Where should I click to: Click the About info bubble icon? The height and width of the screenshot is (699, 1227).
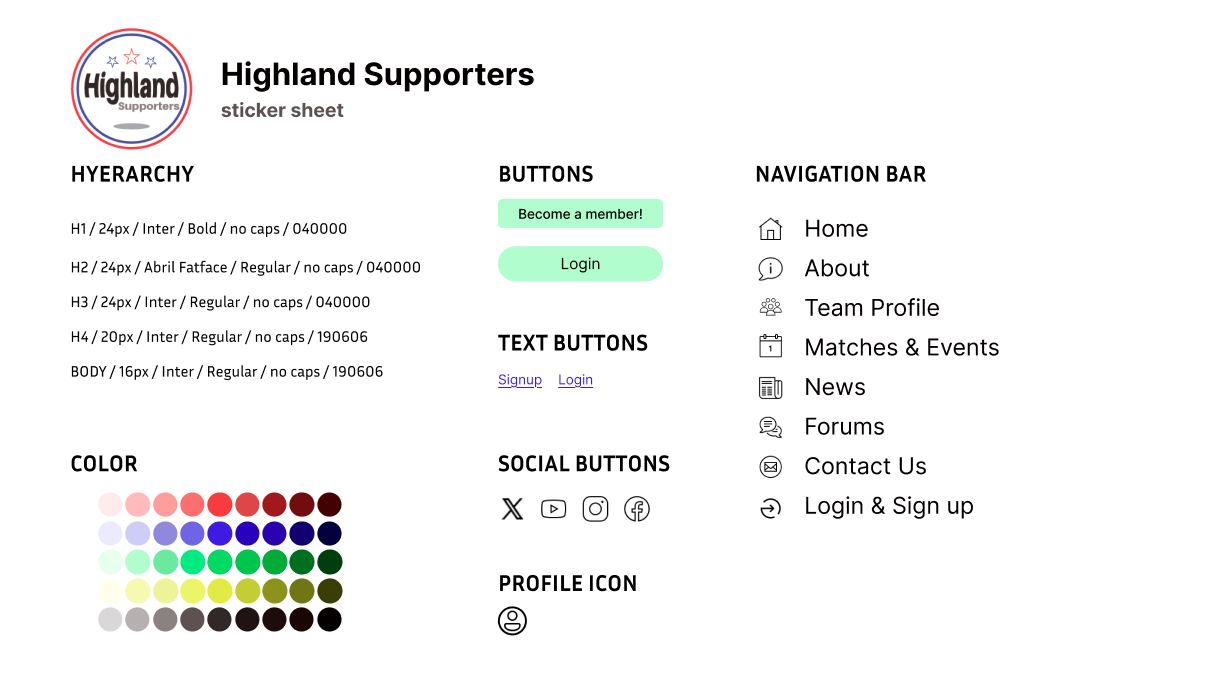[x=770, y=268]
